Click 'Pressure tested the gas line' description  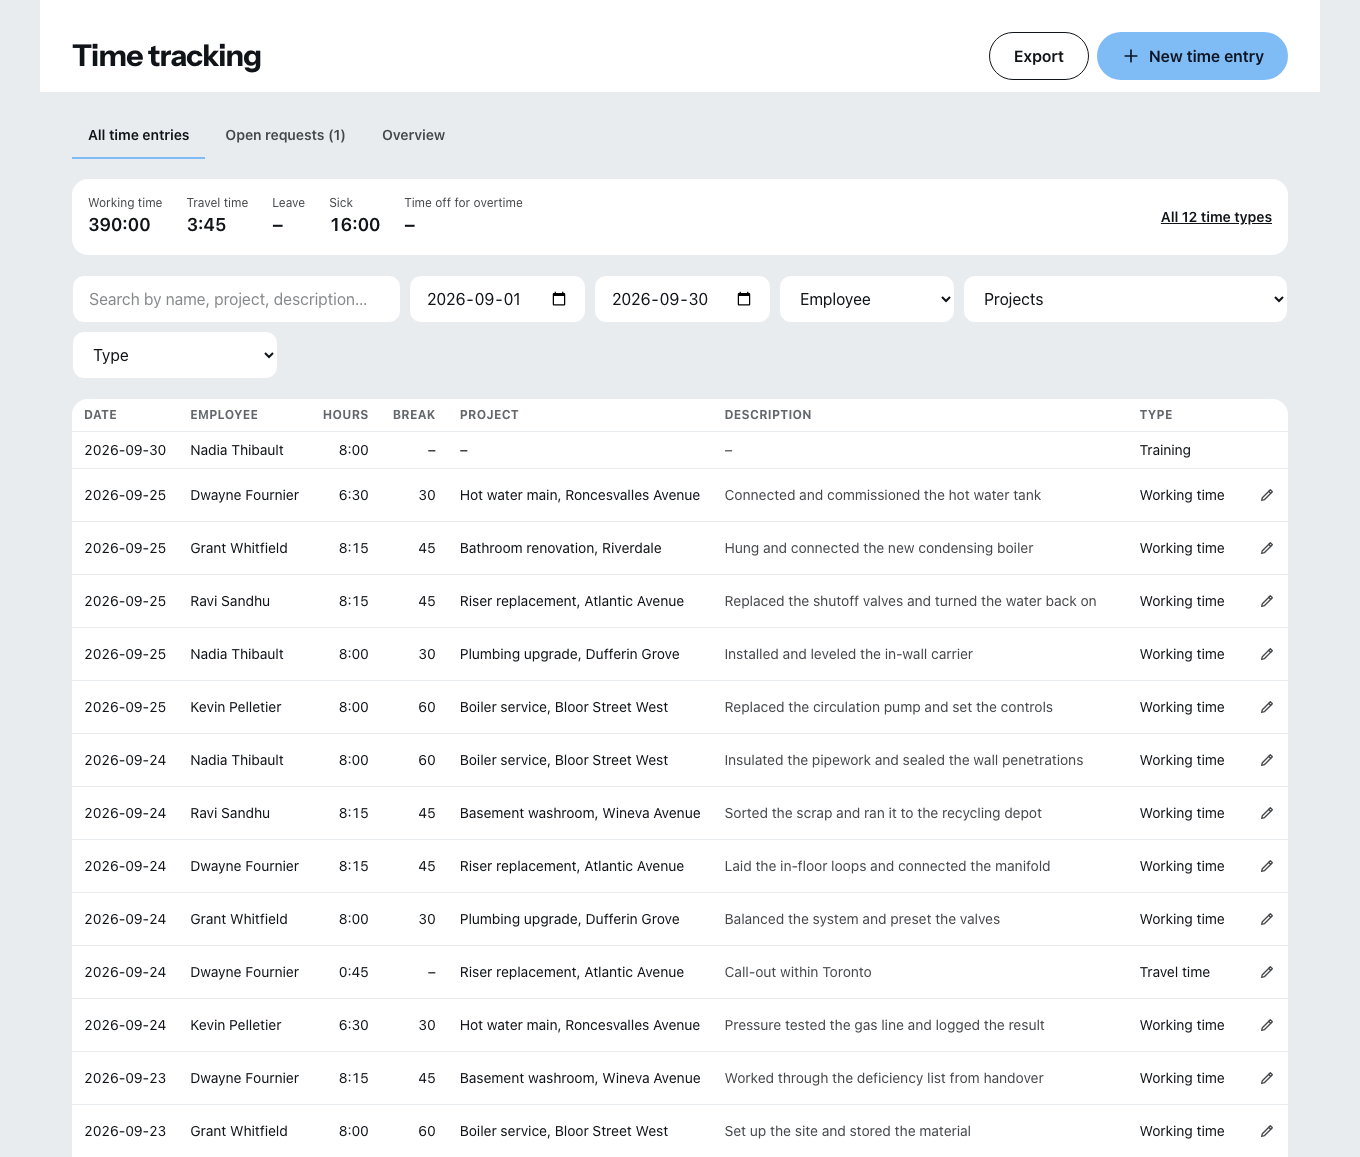pos(884,1025)
